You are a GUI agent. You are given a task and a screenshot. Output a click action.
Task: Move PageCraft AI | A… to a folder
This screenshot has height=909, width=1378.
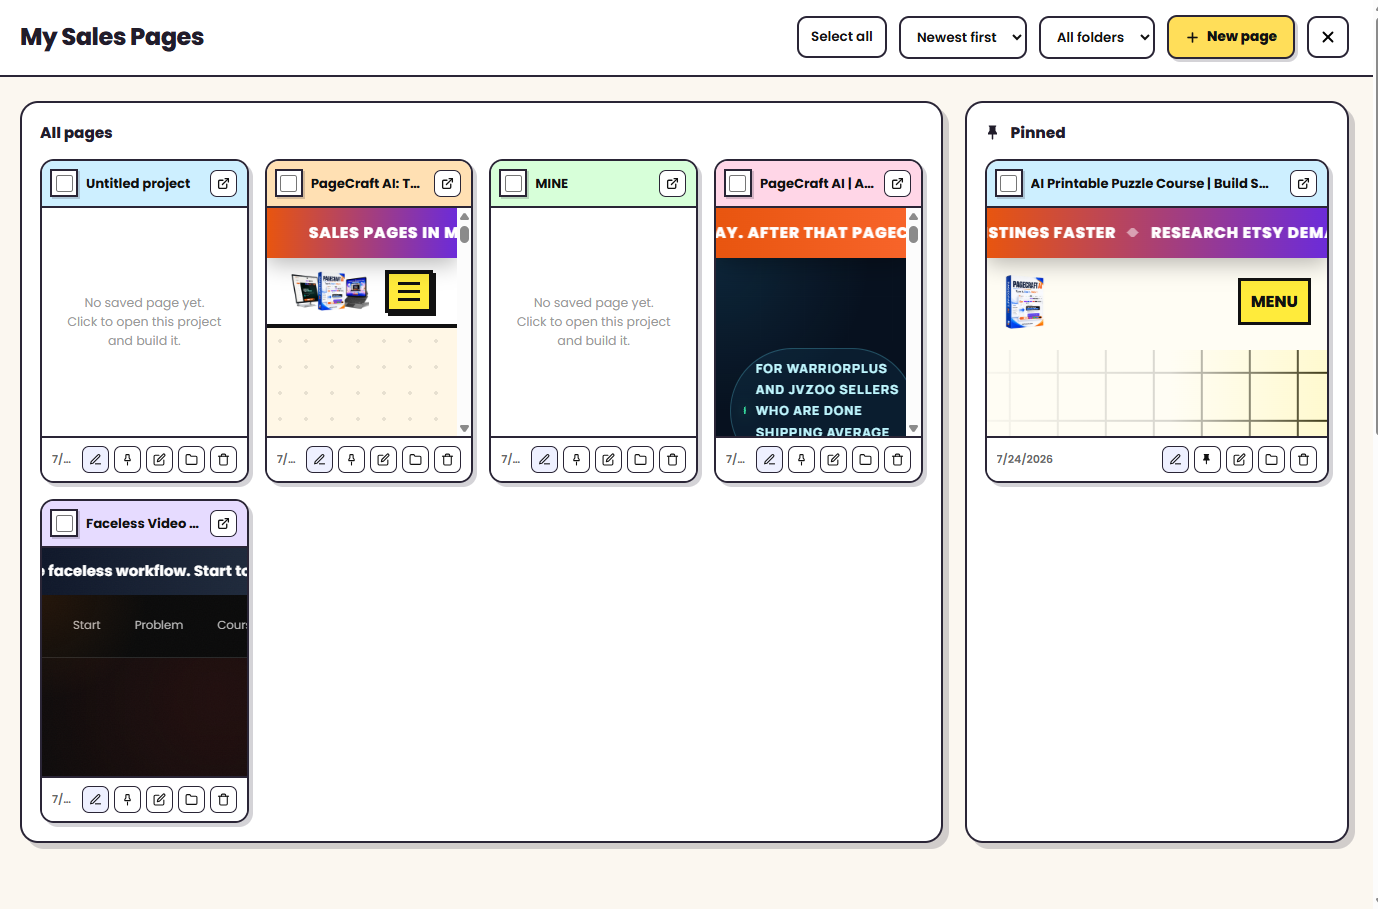865,460
